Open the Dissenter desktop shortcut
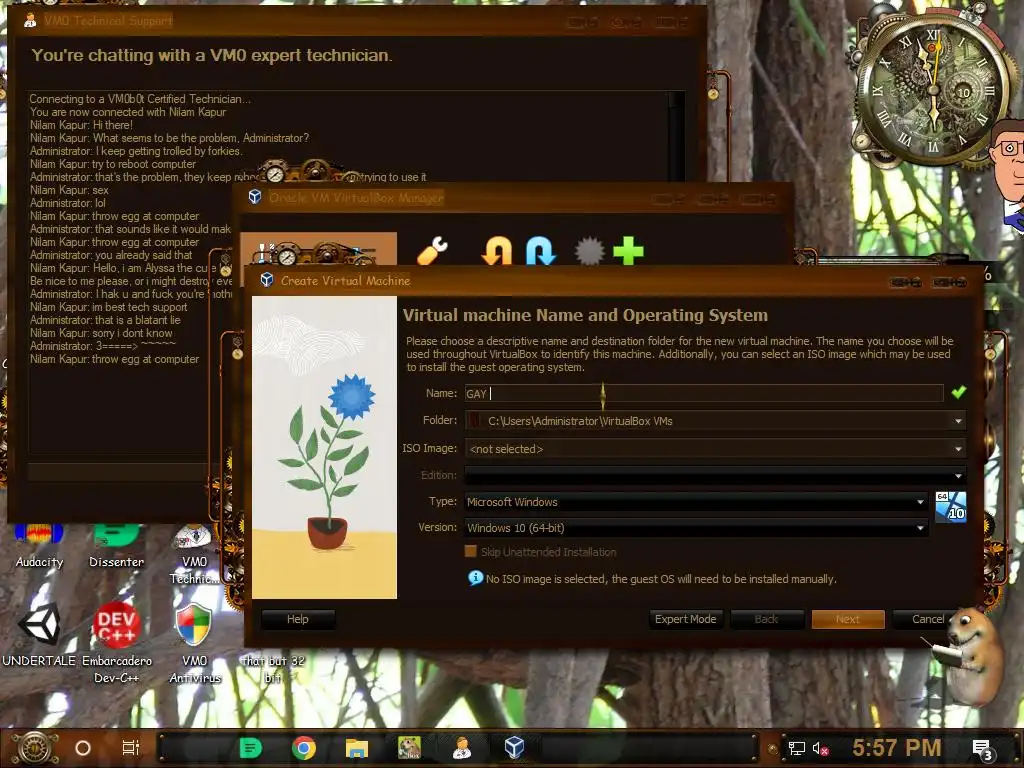1024x768 pixels. point(116,545)
